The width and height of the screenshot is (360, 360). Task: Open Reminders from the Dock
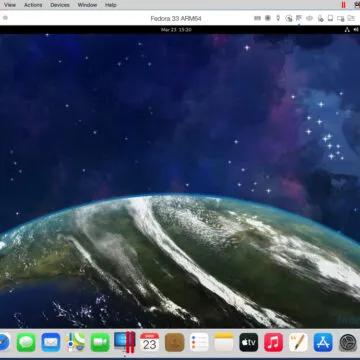(x=199, y=342)
